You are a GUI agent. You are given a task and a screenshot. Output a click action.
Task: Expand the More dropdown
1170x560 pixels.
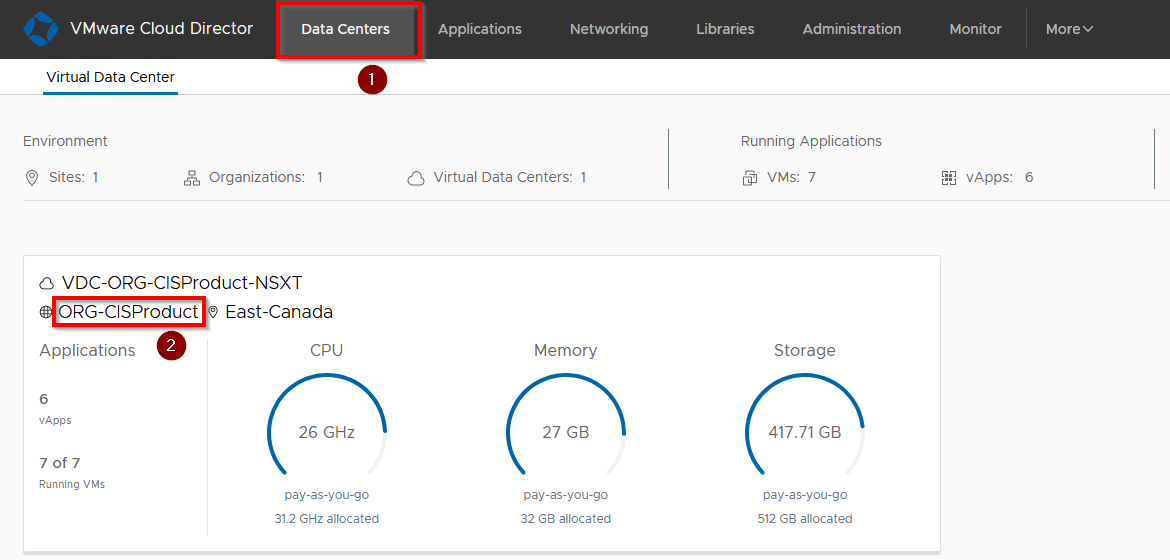coord(1069,29)
